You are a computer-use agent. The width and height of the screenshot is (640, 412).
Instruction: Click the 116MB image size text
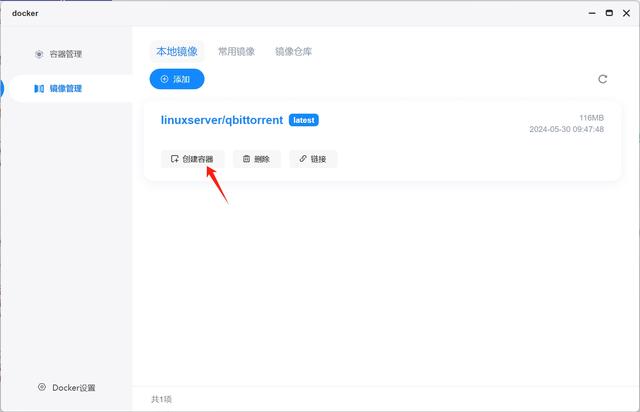pos(591,118)
